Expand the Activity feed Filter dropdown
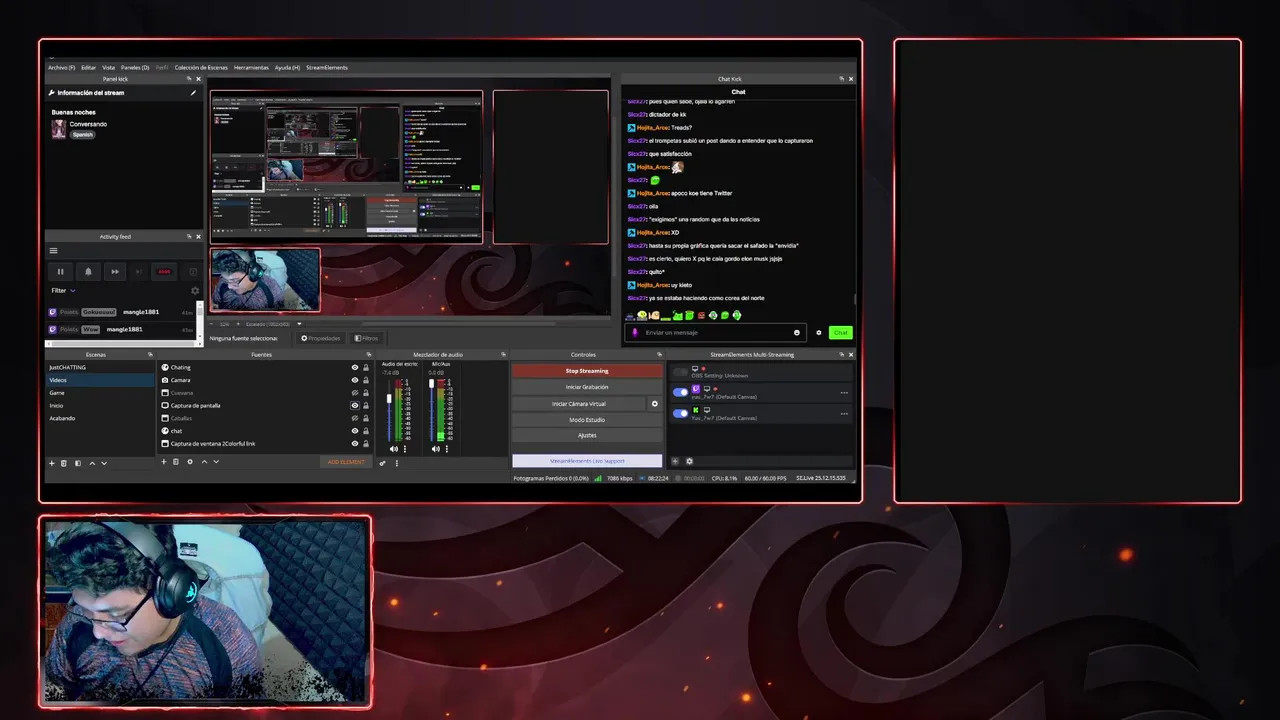 pyautogui.click(x=63, y=291)
